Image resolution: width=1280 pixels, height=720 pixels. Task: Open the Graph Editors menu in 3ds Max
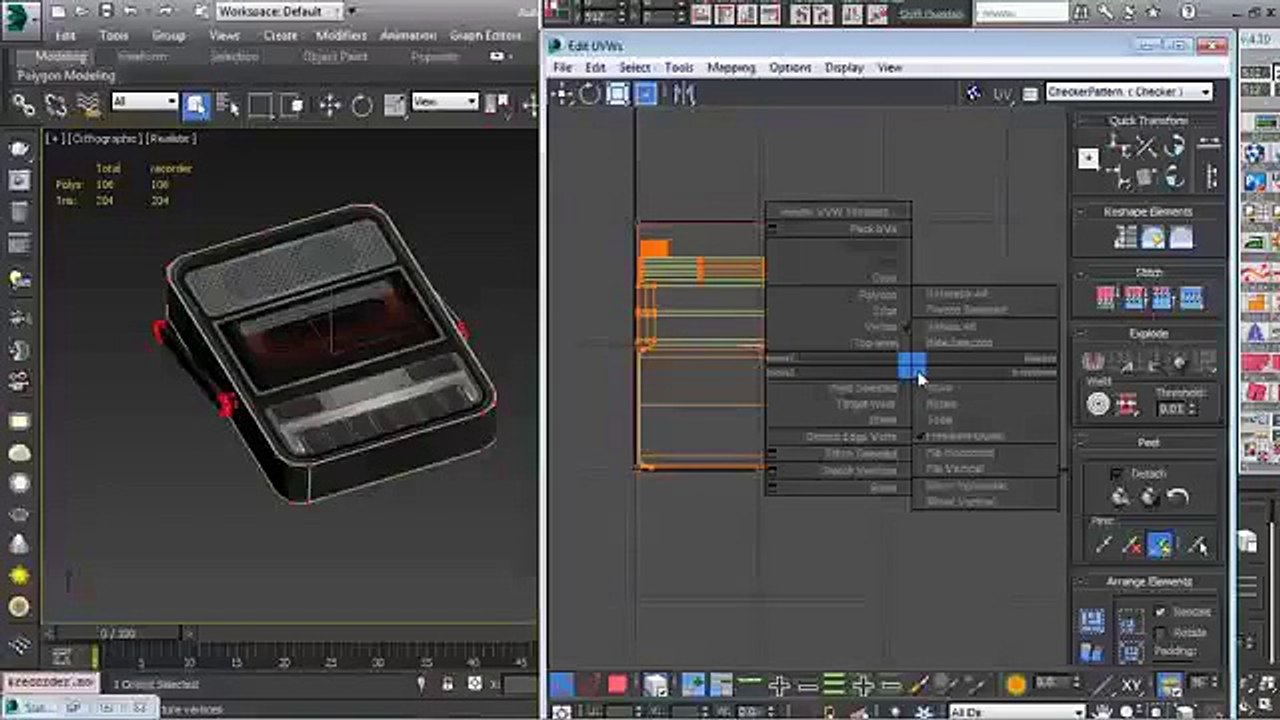coord(486,35)
